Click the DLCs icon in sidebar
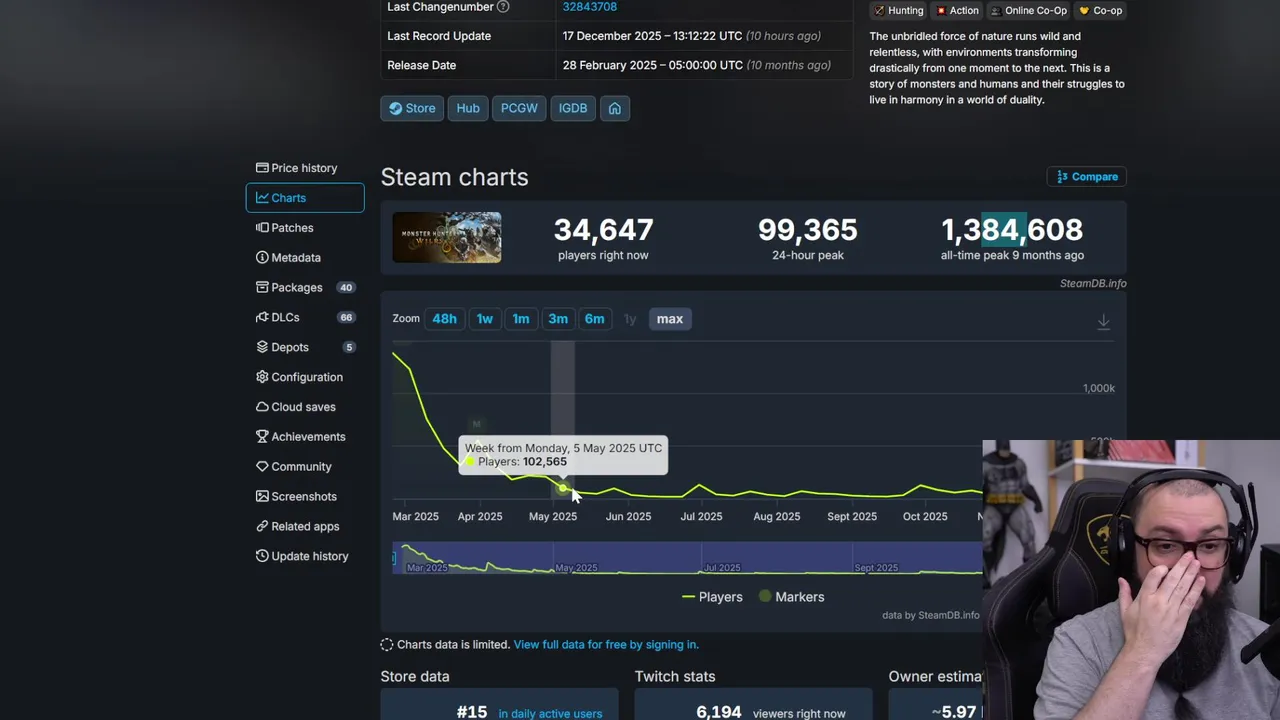Image resolution: width=1280 pixels, height=720 pixels. click(262, 317)
